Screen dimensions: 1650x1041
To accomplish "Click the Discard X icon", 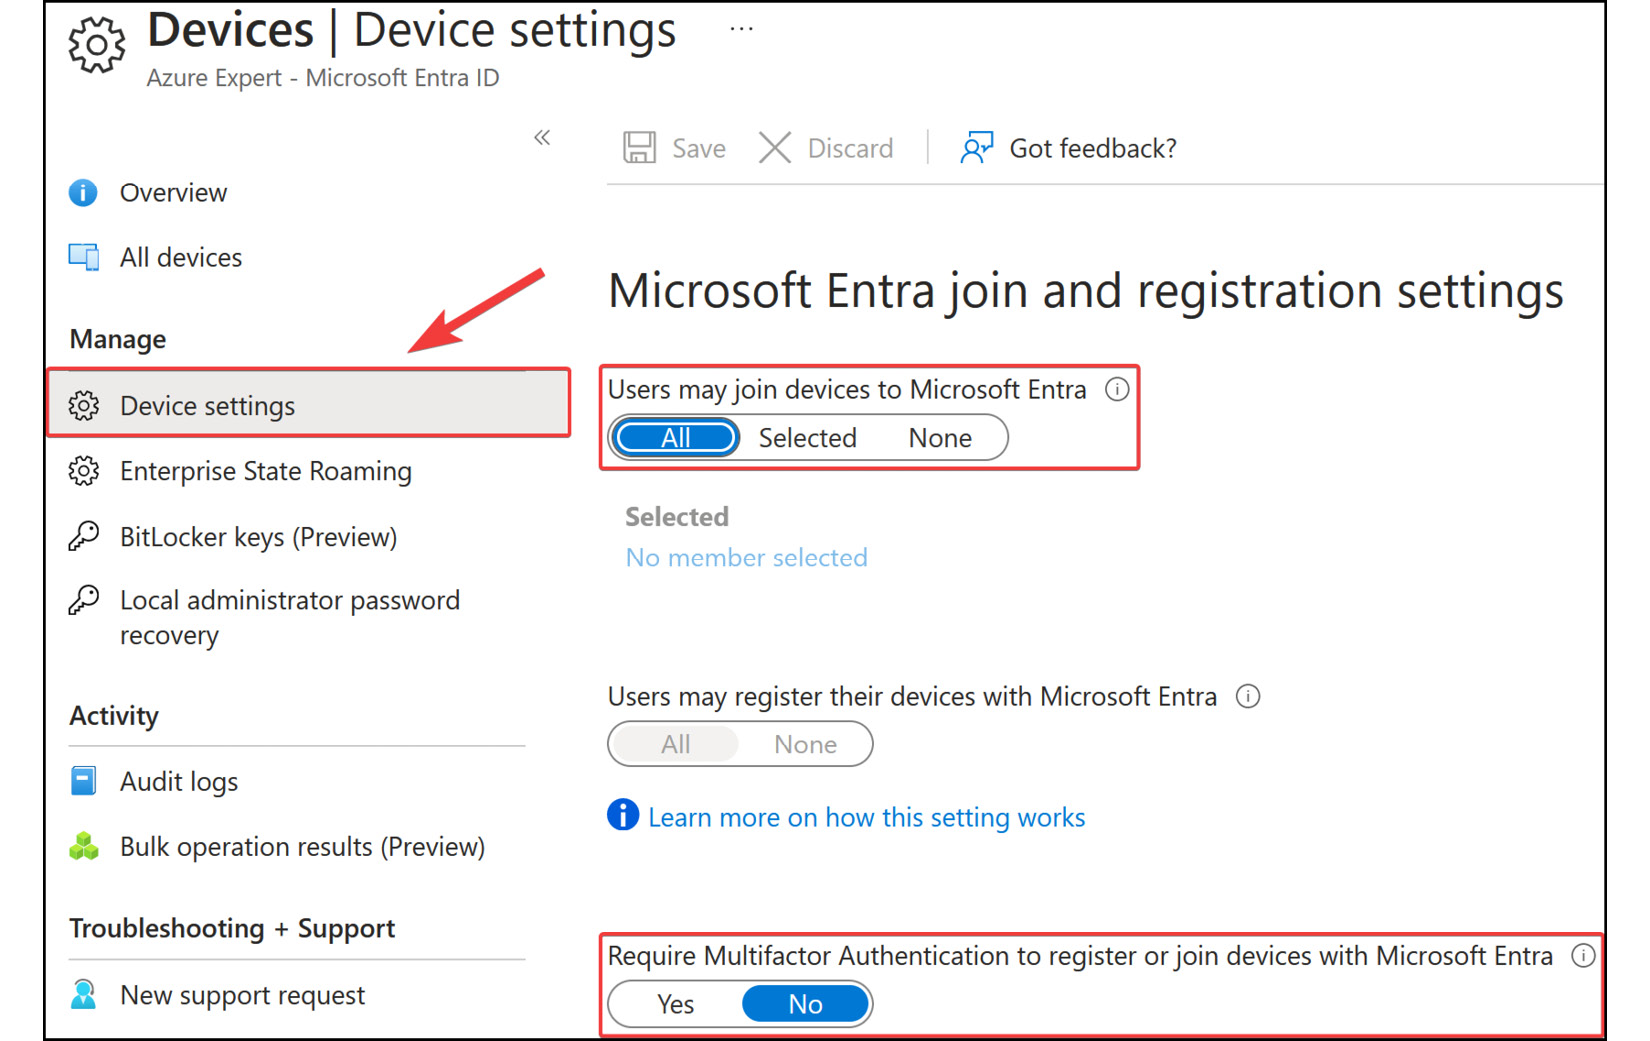I will 775,148.
